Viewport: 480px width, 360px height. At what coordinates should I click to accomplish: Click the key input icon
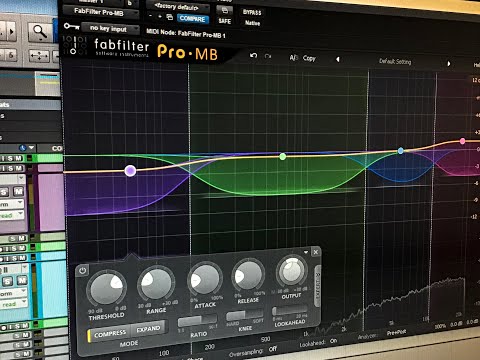click(71, 26)
